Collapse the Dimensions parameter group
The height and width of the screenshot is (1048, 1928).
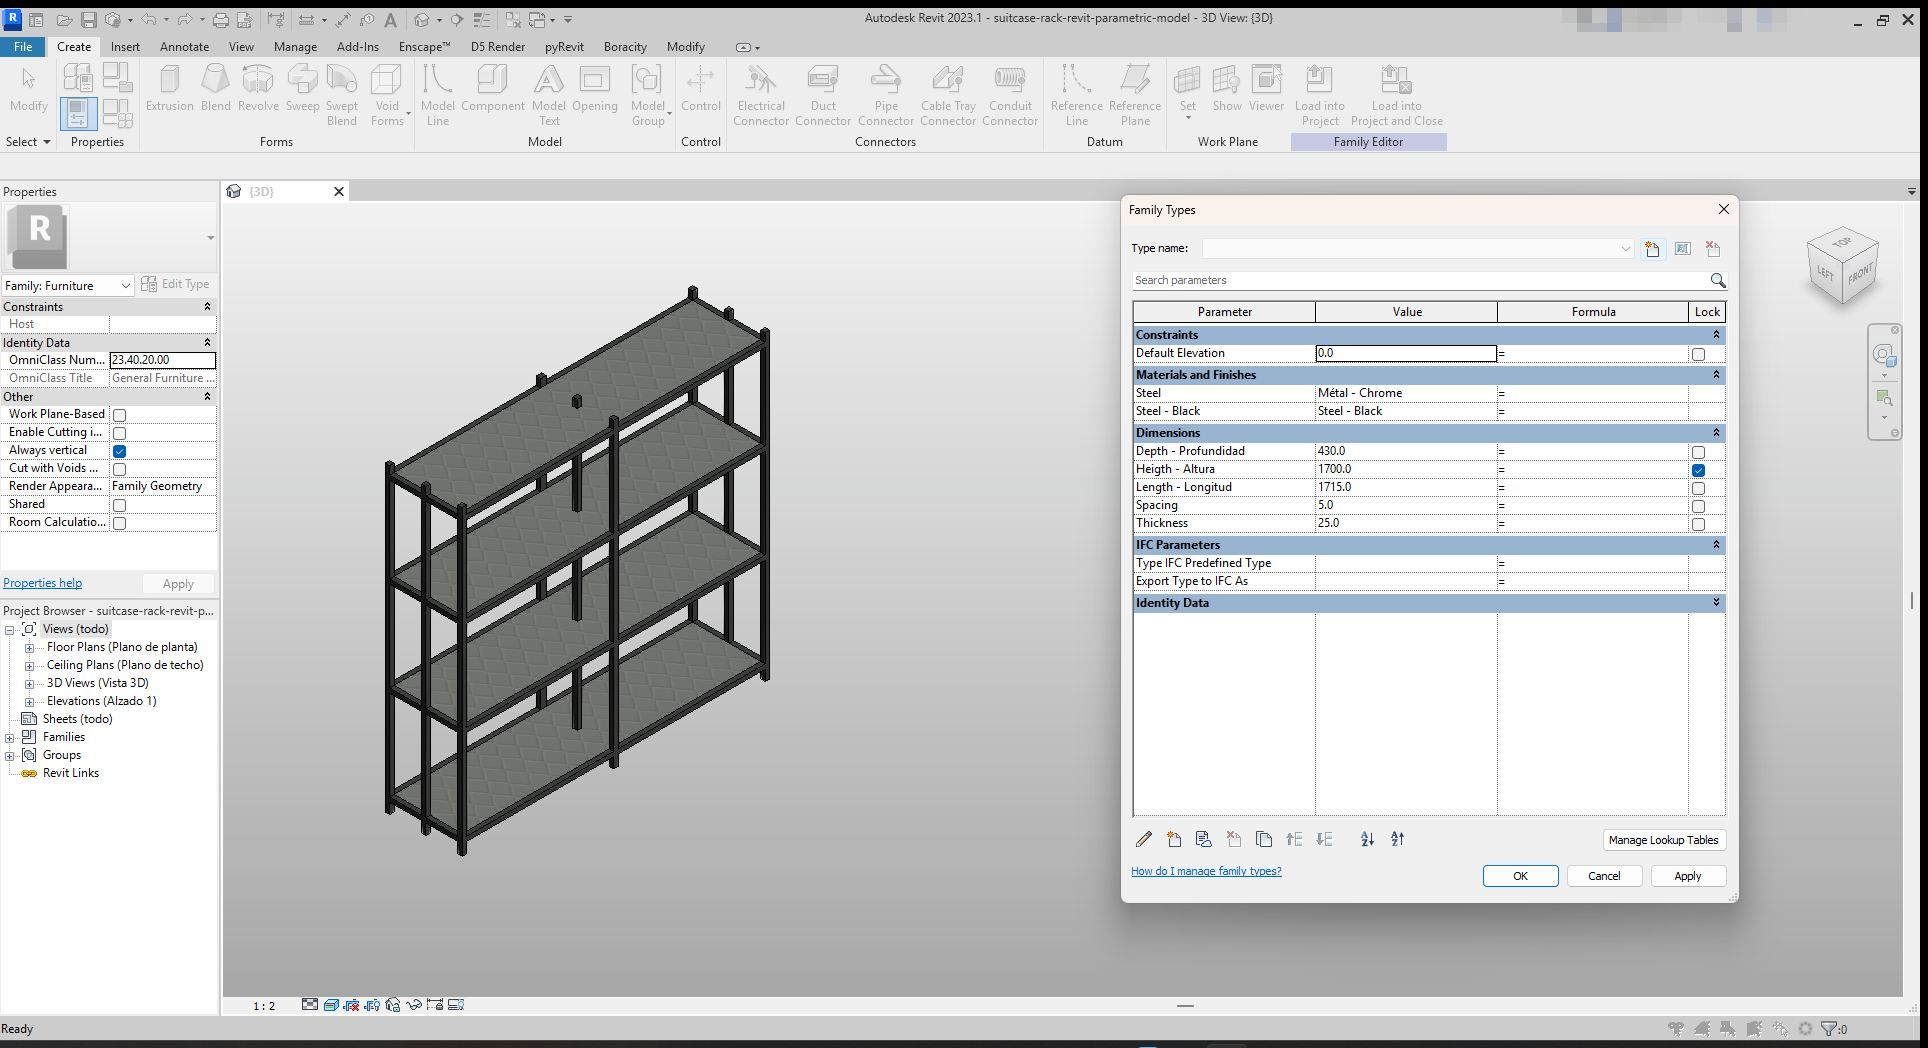click(1716, 433)
